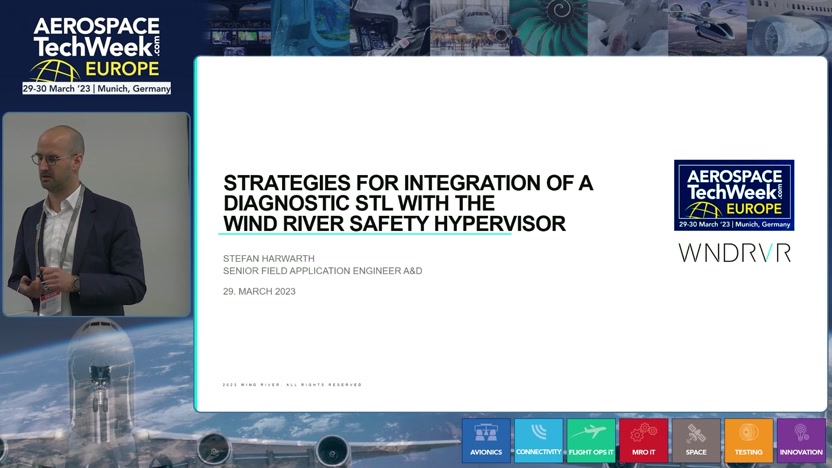Select the Testing category tile
Image resolution: width=832 pixels, height=468 pixels.
click(749, 440)
